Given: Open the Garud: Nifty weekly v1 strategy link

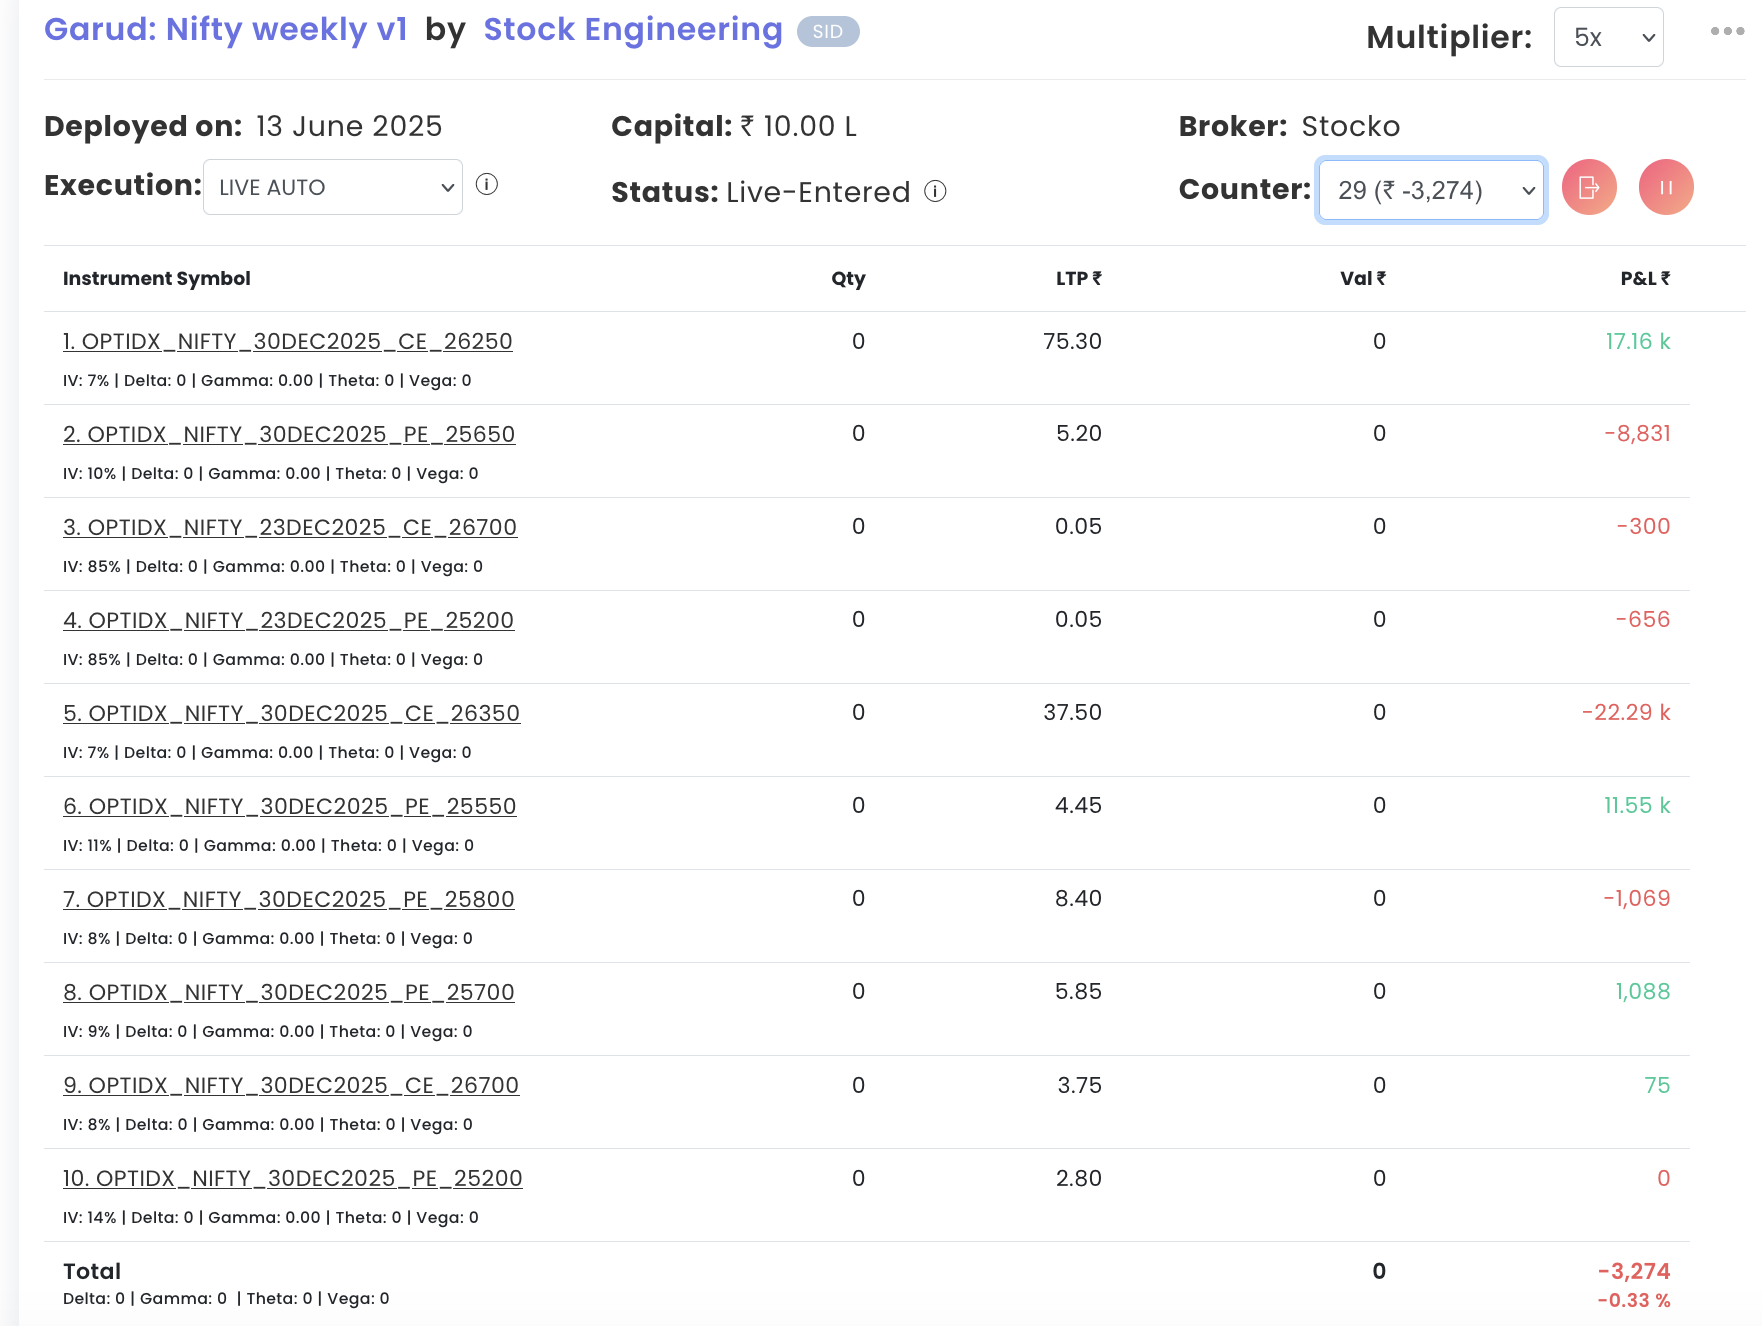Looking at the screenshot, I should pos(226,30).
